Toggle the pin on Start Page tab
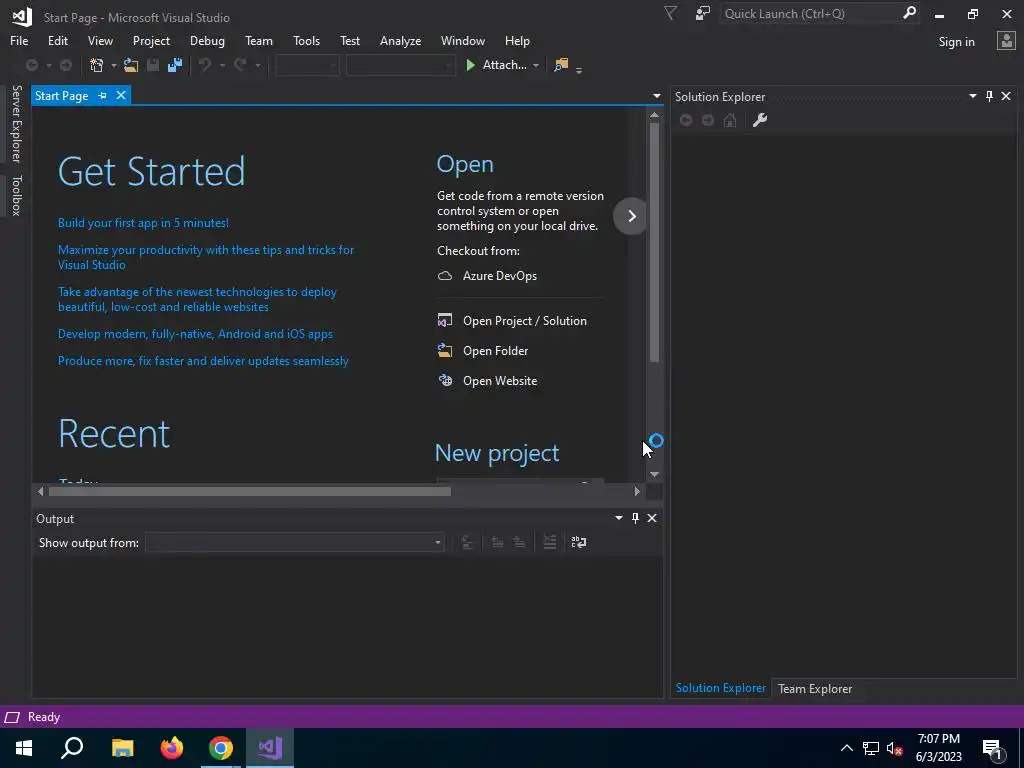This screenshot has height=768, width=1024. pyautogui.click(x=103, y=95)
